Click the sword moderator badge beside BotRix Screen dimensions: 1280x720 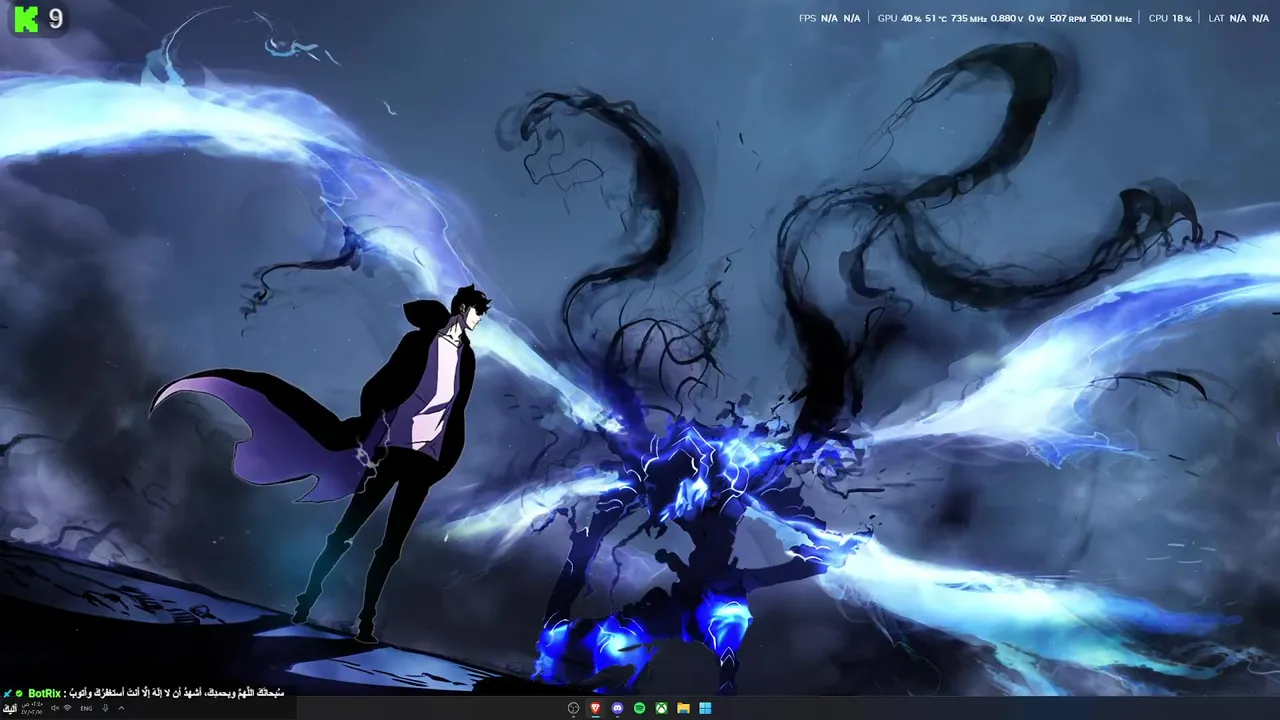click(x=7, y=693)
